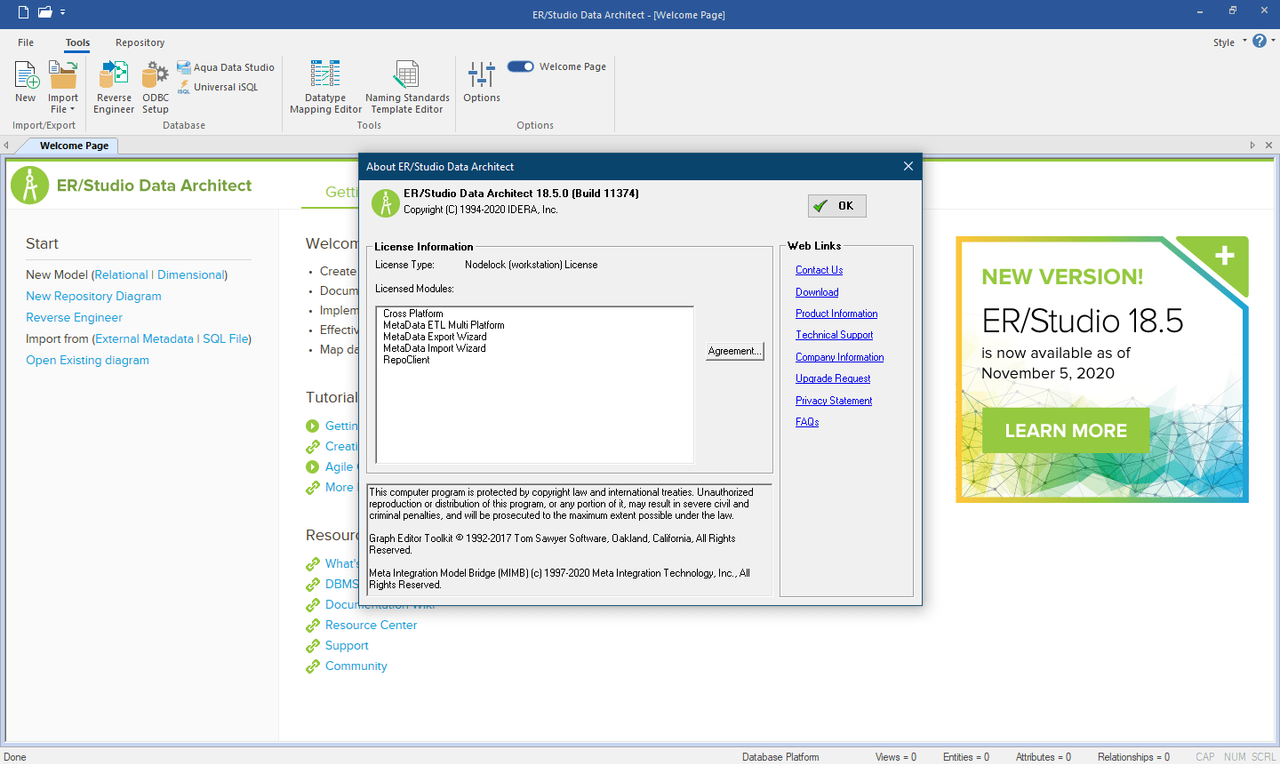This screenshot has height=764, width=1280.
Task: Open the Privacy Statement web link
Action: click(x=834, y=401)
